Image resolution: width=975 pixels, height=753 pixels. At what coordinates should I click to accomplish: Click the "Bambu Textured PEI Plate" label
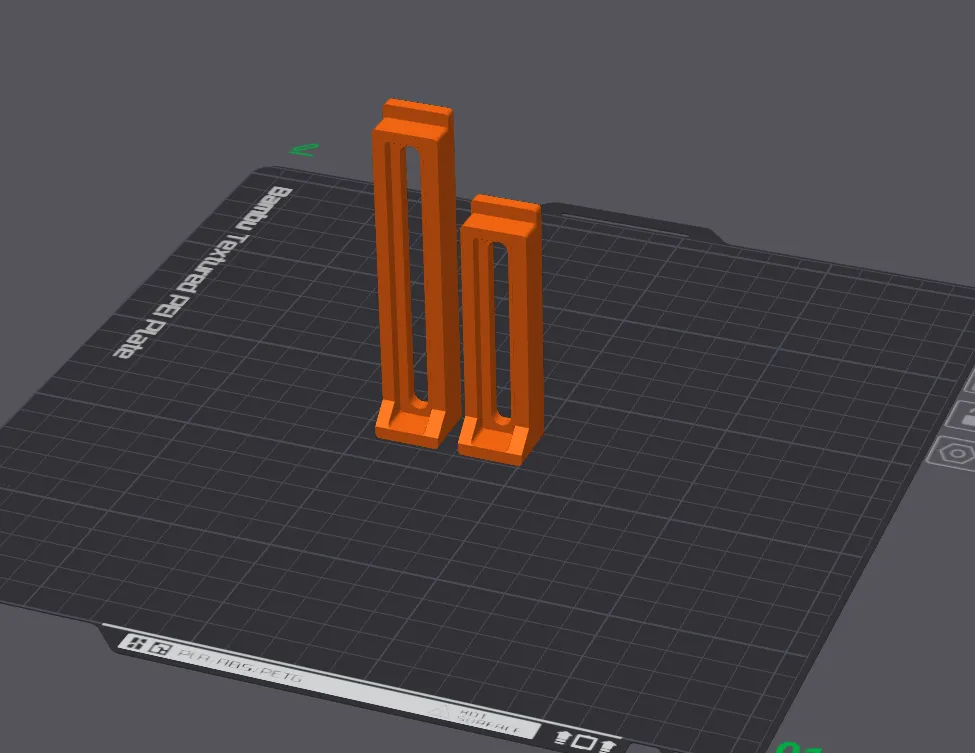coord(202,270)
